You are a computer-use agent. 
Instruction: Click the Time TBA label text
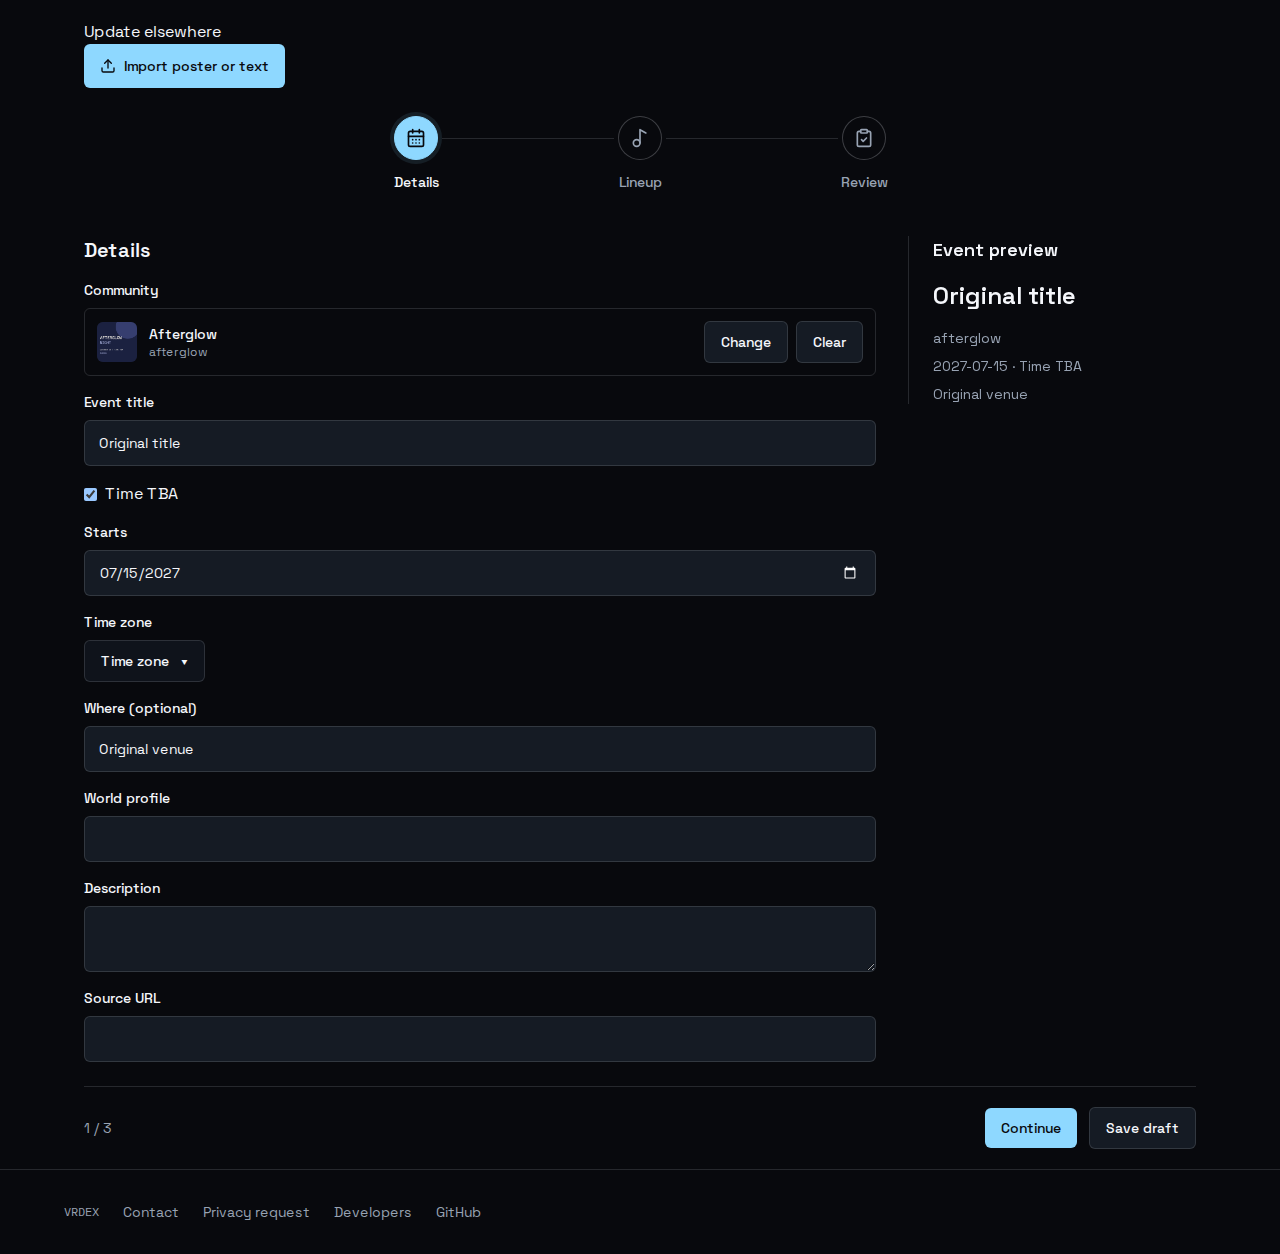pos(141,494)
